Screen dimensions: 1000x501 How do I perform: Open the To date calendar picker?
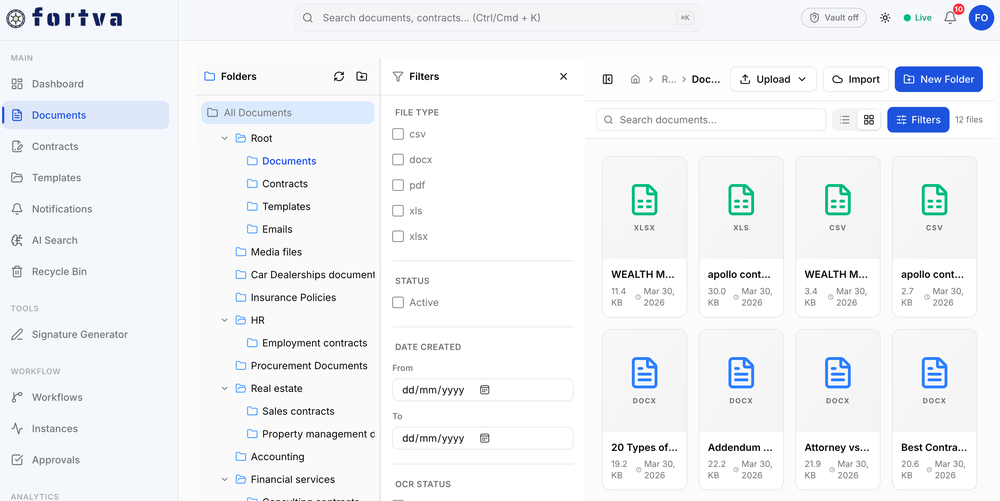[484, 438]
